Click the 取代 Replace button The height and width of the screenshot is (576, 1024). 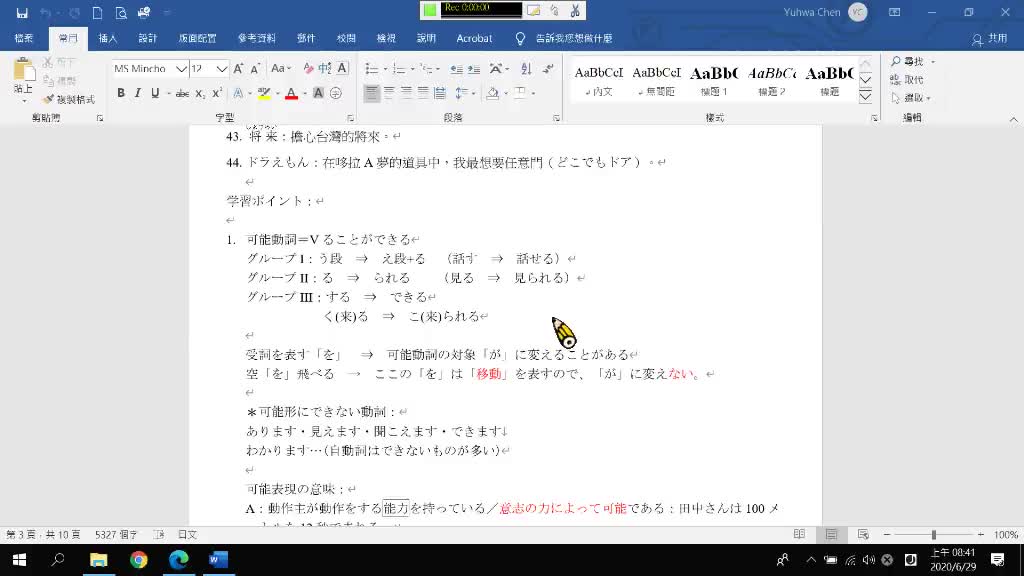906,80
